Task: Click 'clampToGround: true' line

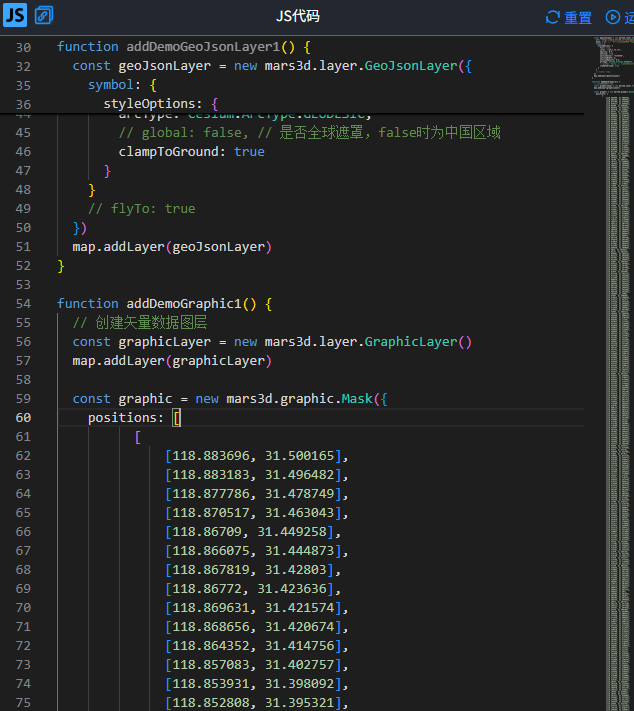Action: [x=191, y=151]
